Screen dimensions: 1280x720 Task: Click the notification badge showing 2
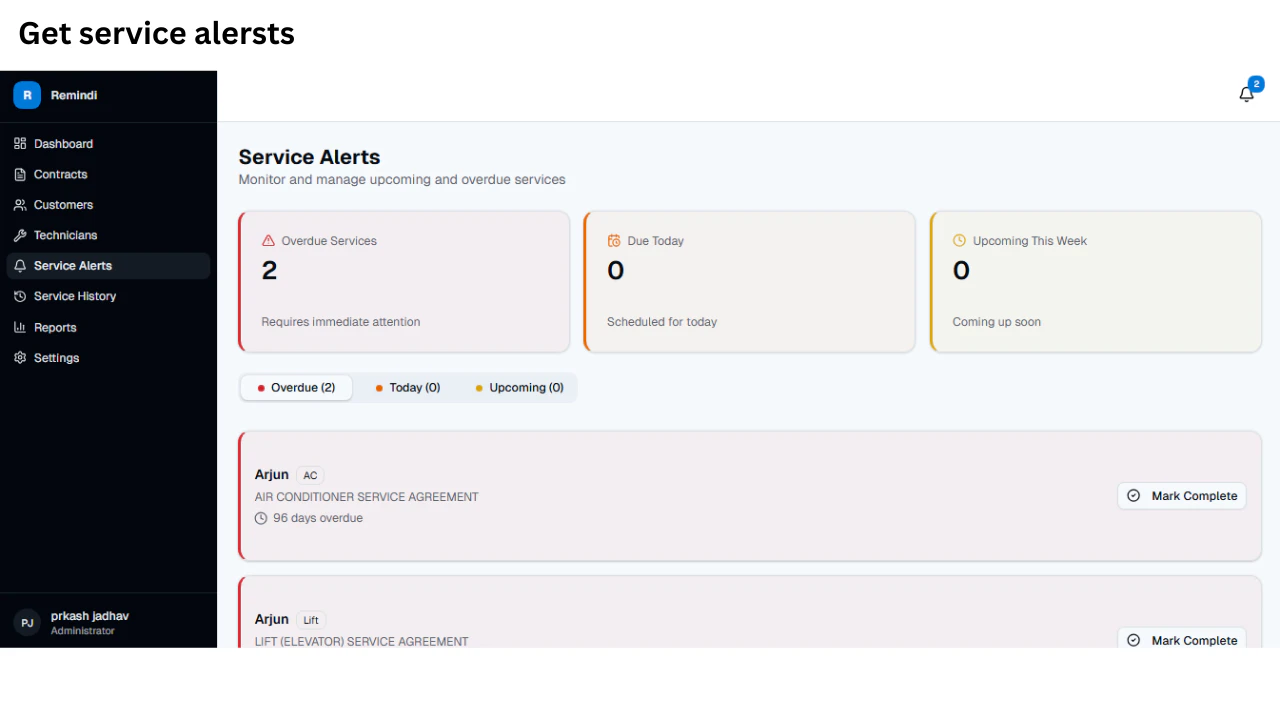click(x=1256, y=84)
